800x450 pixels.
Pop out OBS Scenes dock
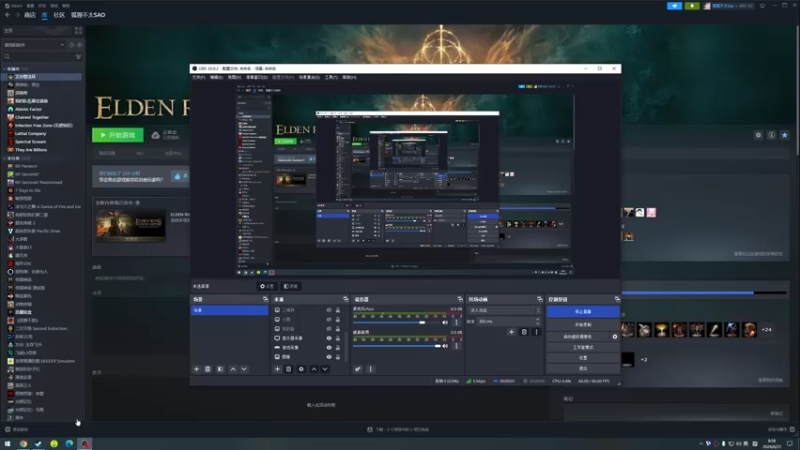(265, 299)
